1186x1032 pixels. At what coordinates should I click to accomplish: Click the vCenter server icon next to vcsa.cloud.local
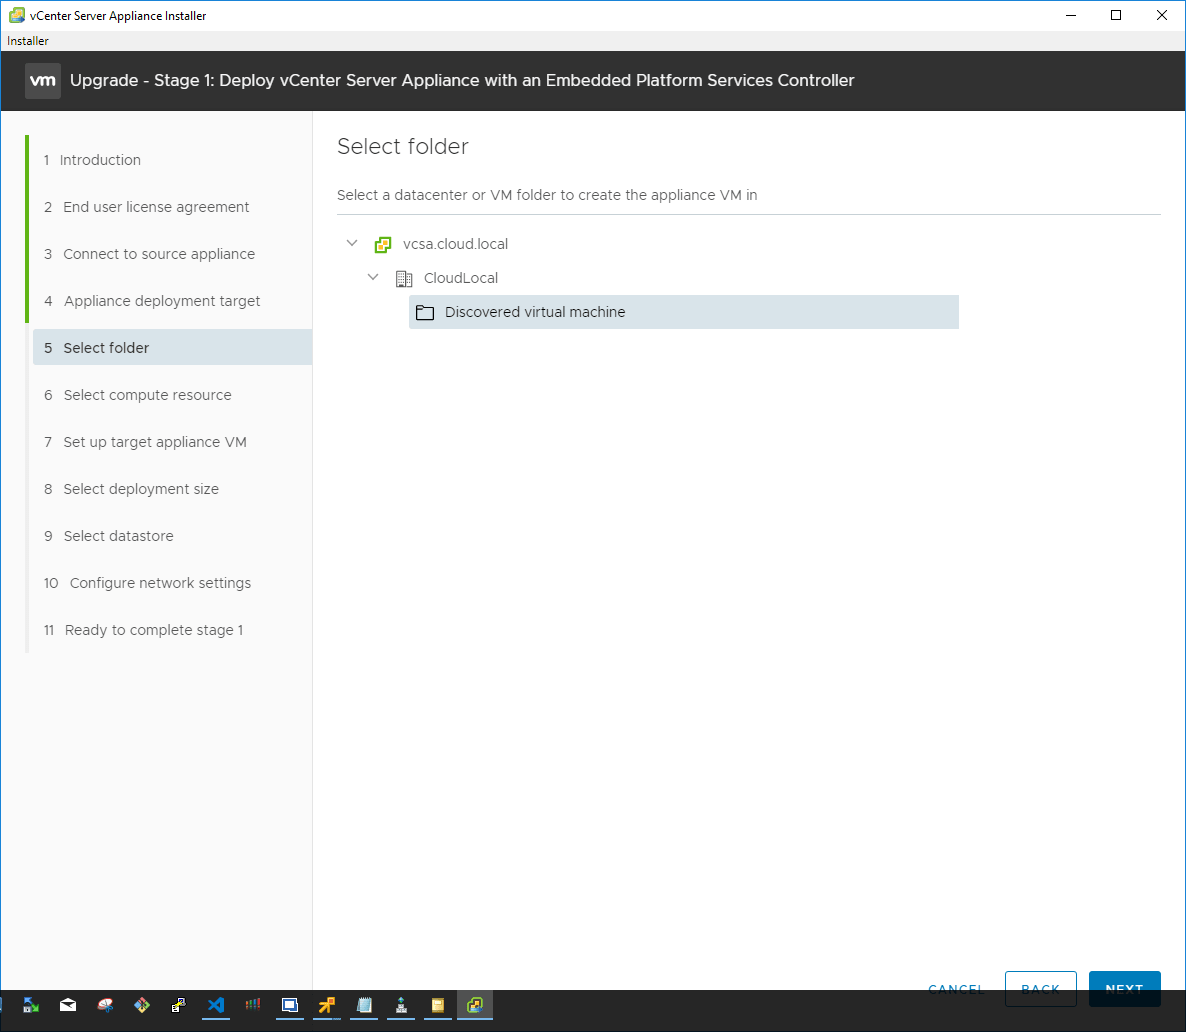[383, 244]
